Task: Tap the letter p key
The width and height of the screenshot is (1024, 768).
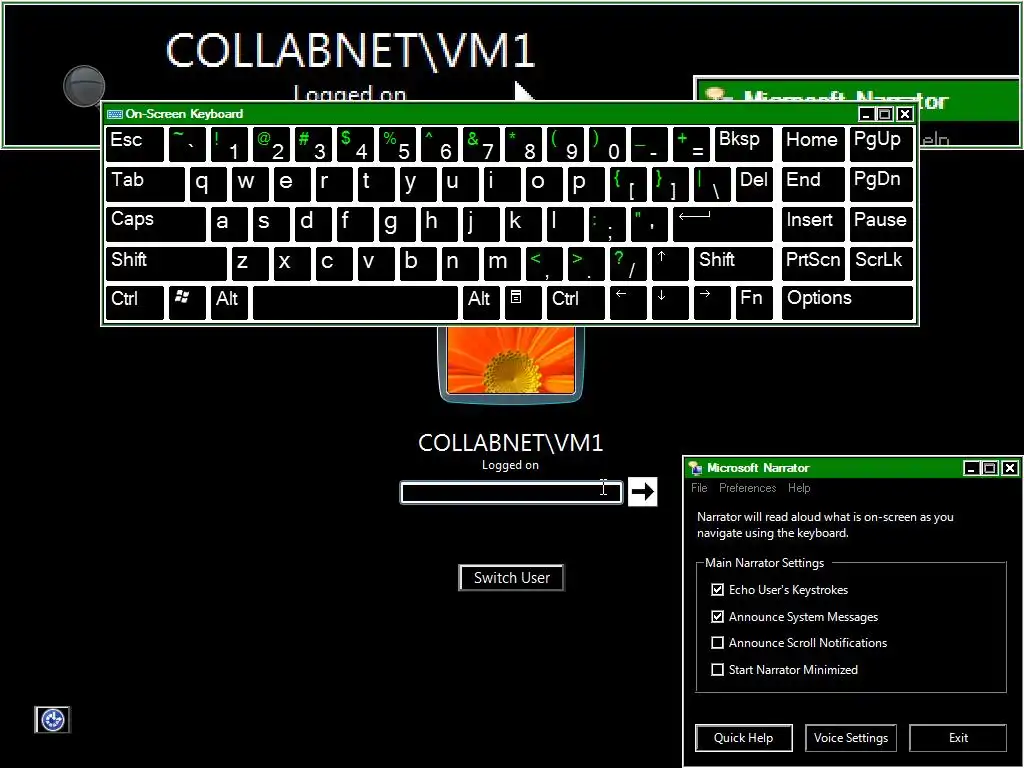Action: pos(586,184)
